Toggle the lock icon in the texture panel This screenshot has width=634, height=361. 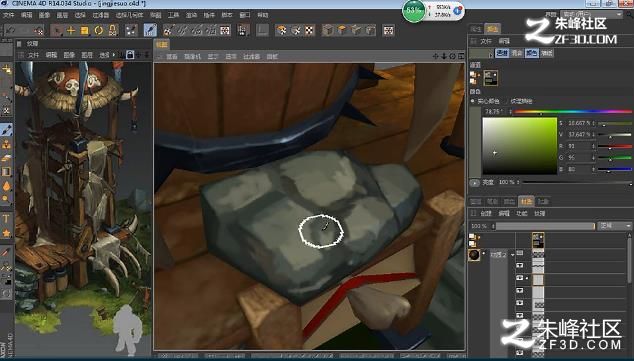point(130,55)
